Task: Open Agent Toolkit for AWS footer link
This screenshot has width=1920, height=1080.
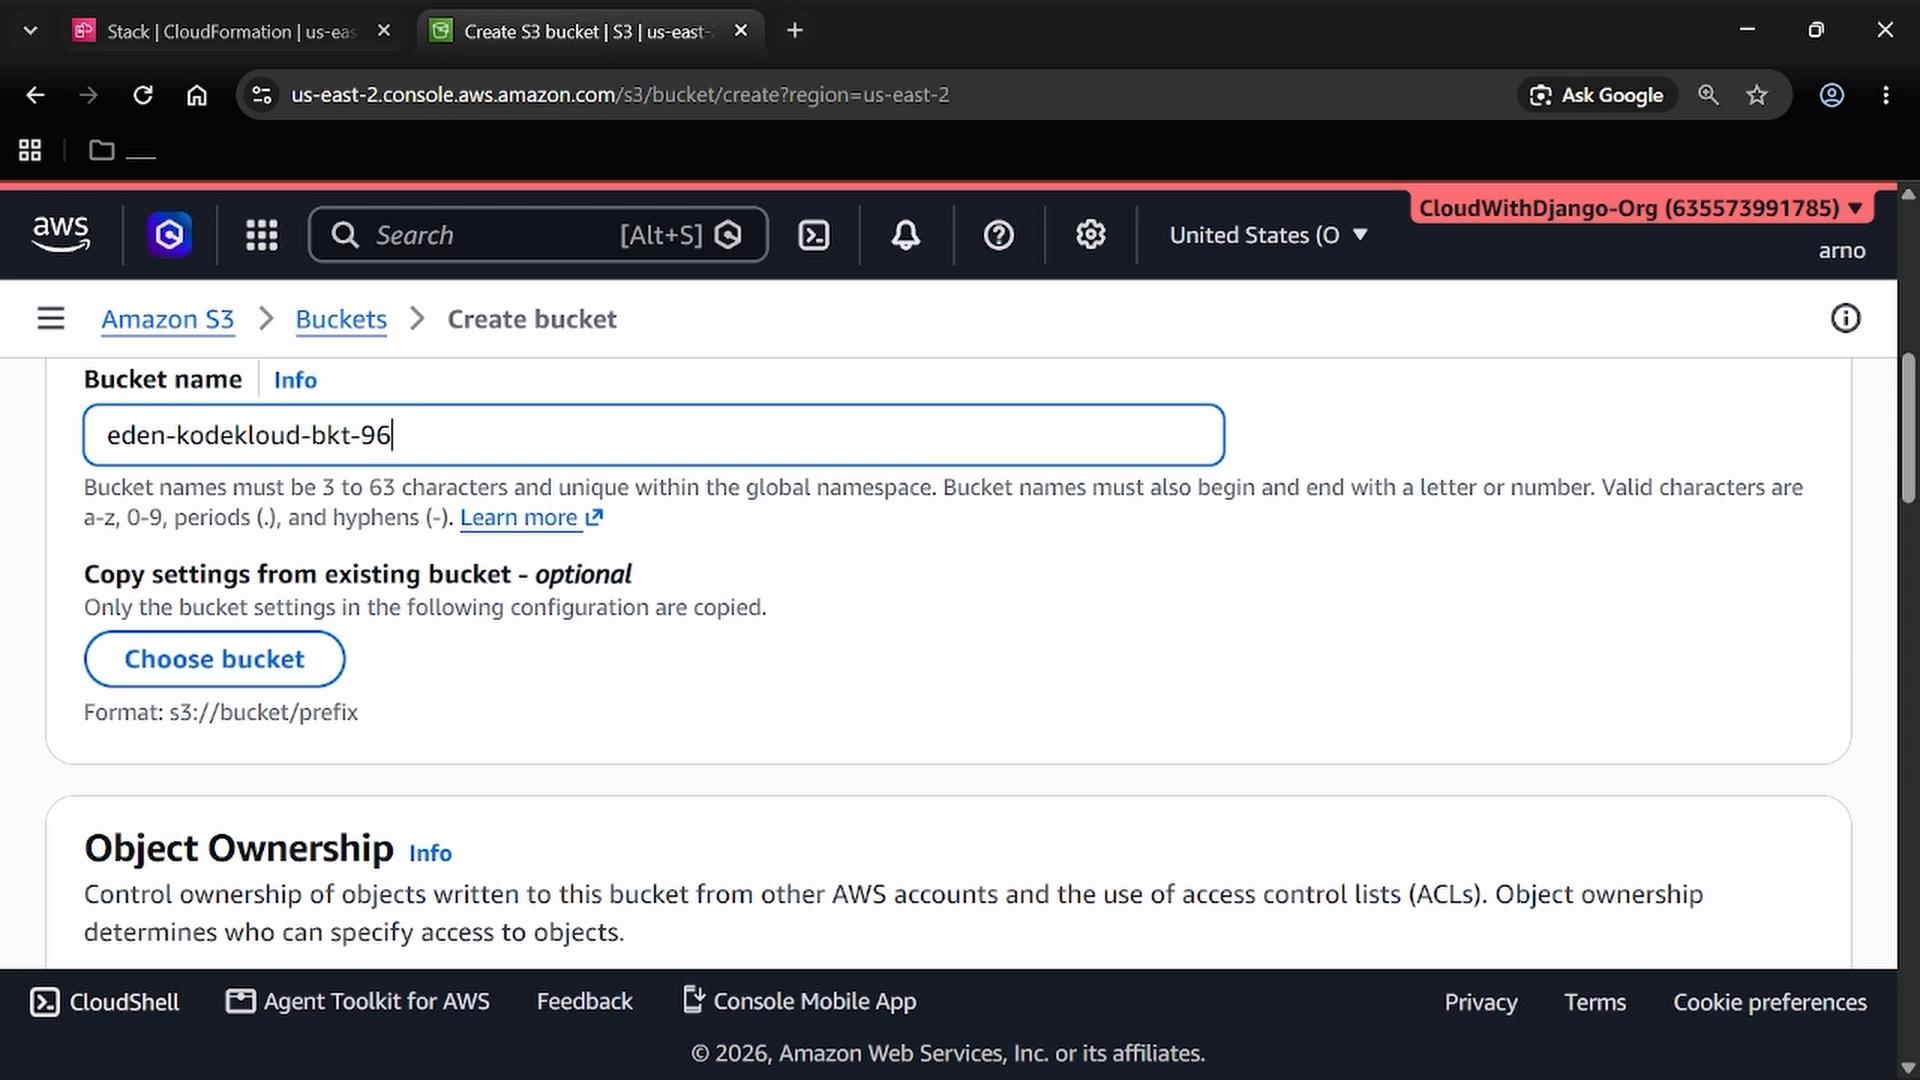Action: click(358, 1002)
